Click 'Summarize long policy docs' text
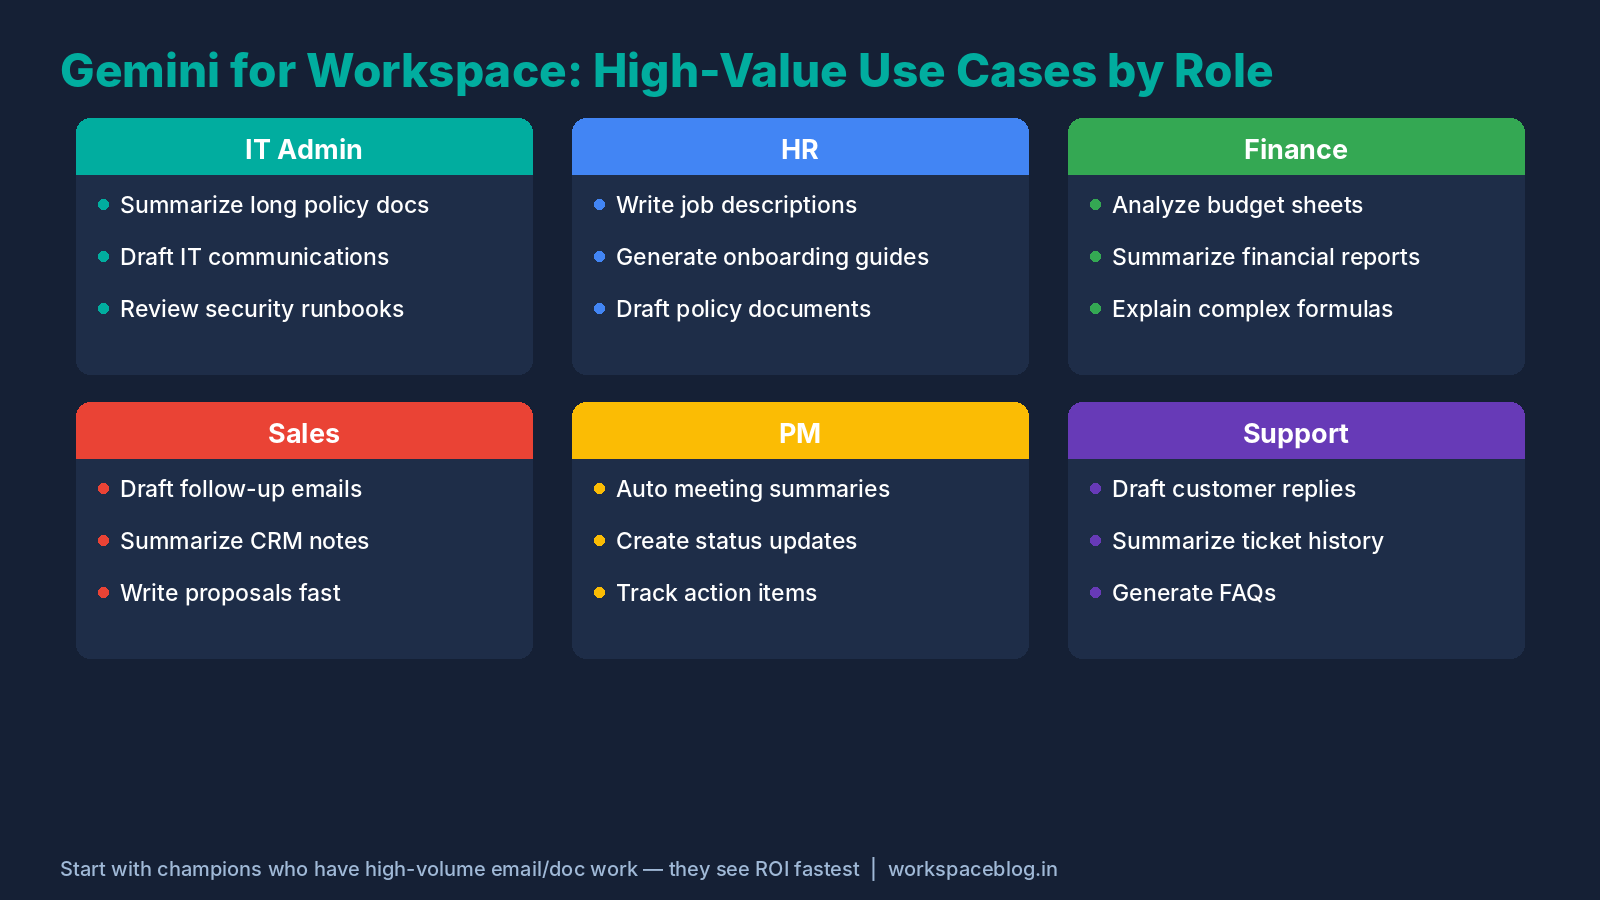The height and width of the screenshot is (900, 1600). (274, 205)
